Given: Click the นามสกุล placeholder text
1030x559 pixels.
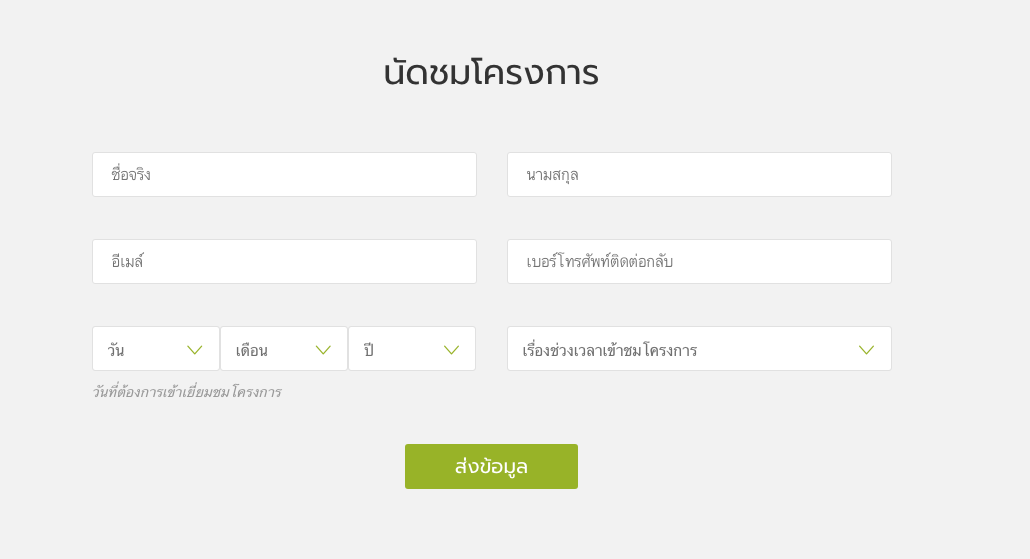Looking at the screenshot, I should click(x=552, y=175).
